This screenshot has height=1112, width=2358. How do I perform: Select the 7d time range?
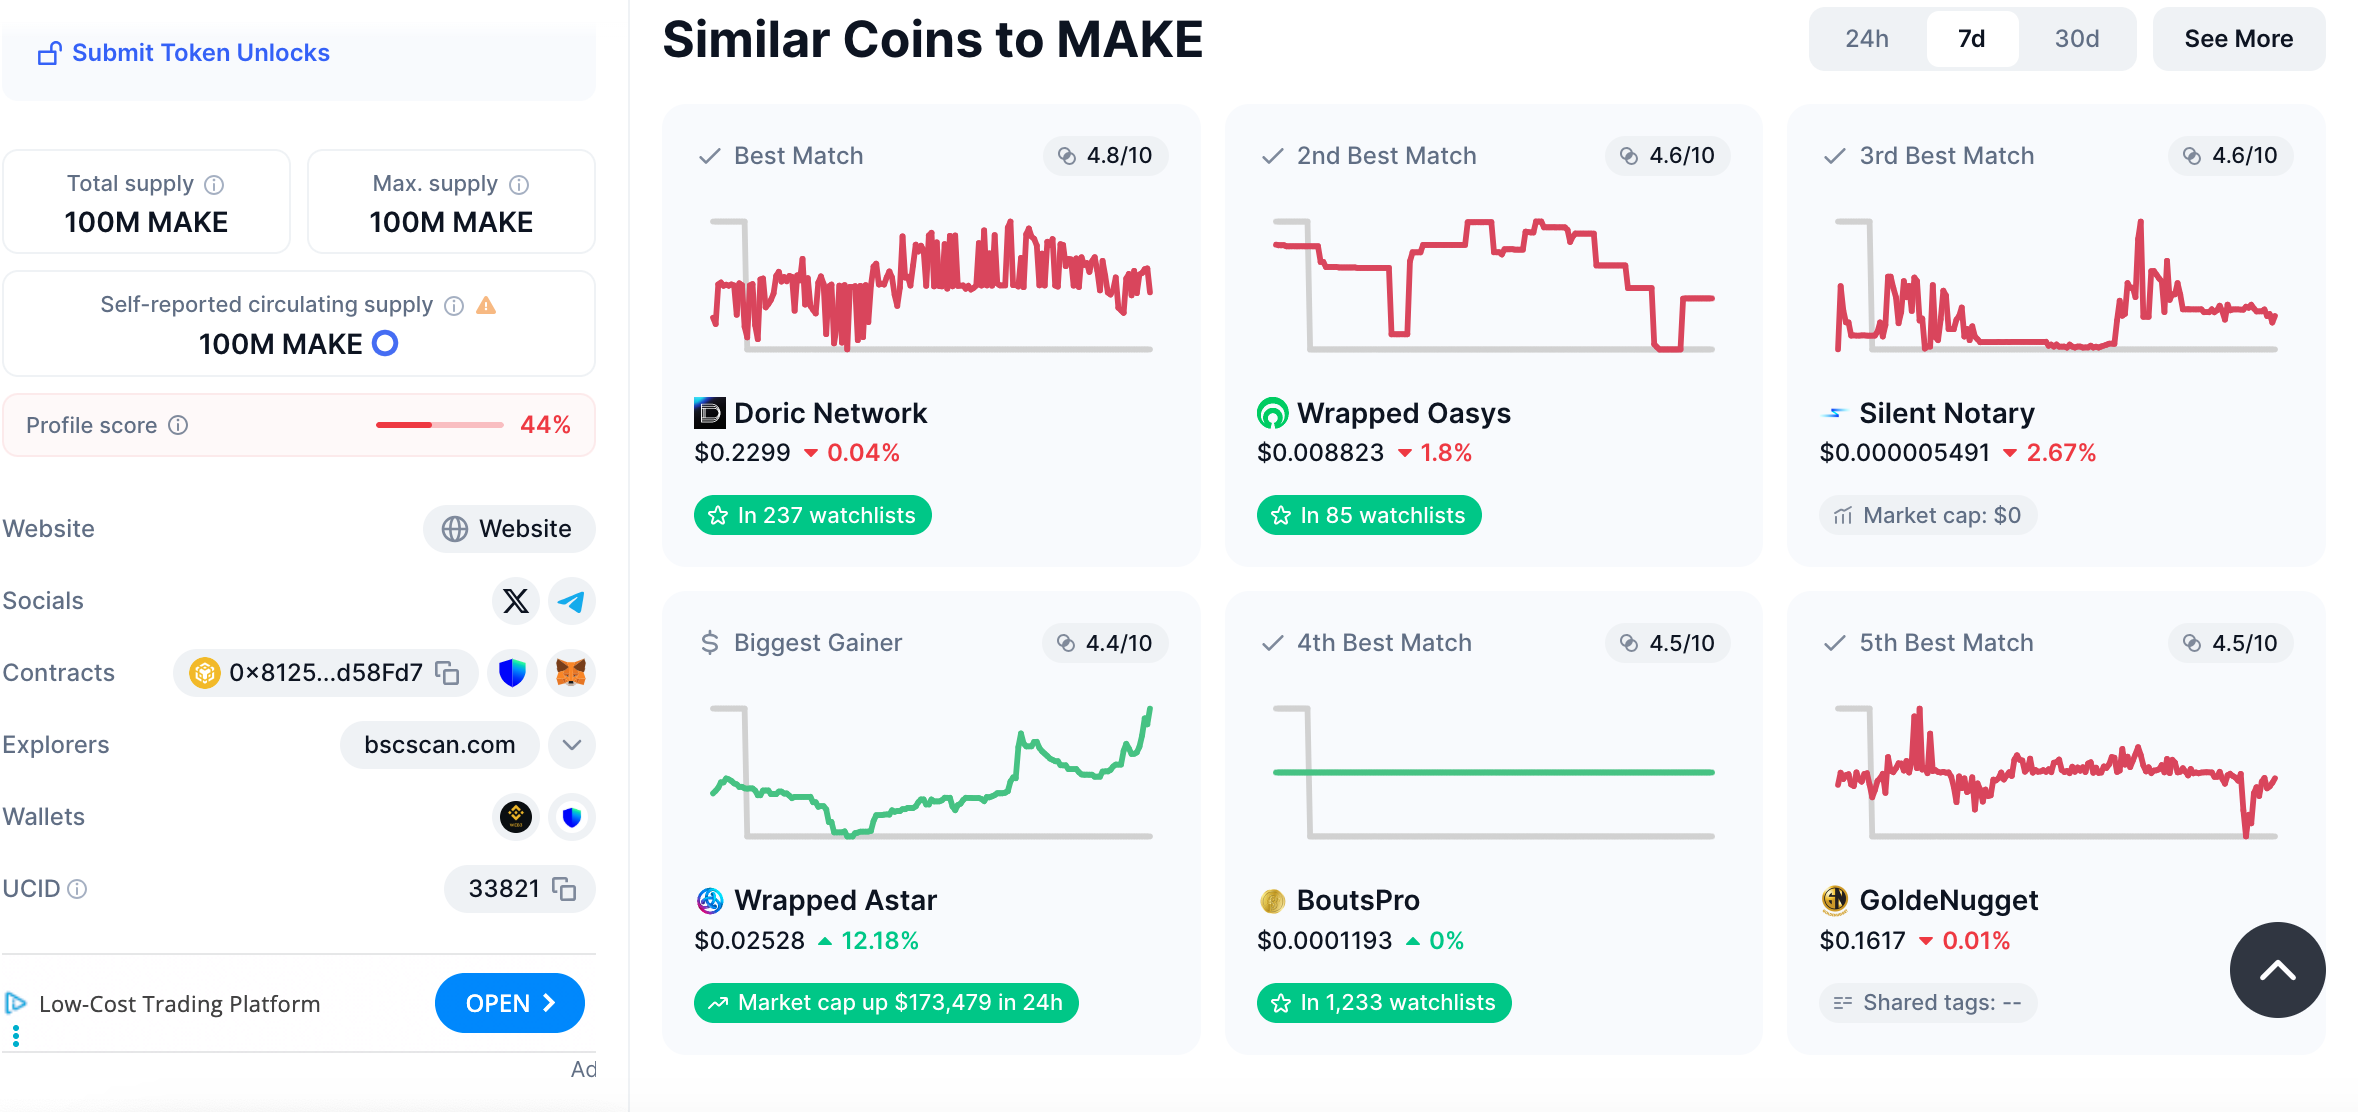(1972, 39)
